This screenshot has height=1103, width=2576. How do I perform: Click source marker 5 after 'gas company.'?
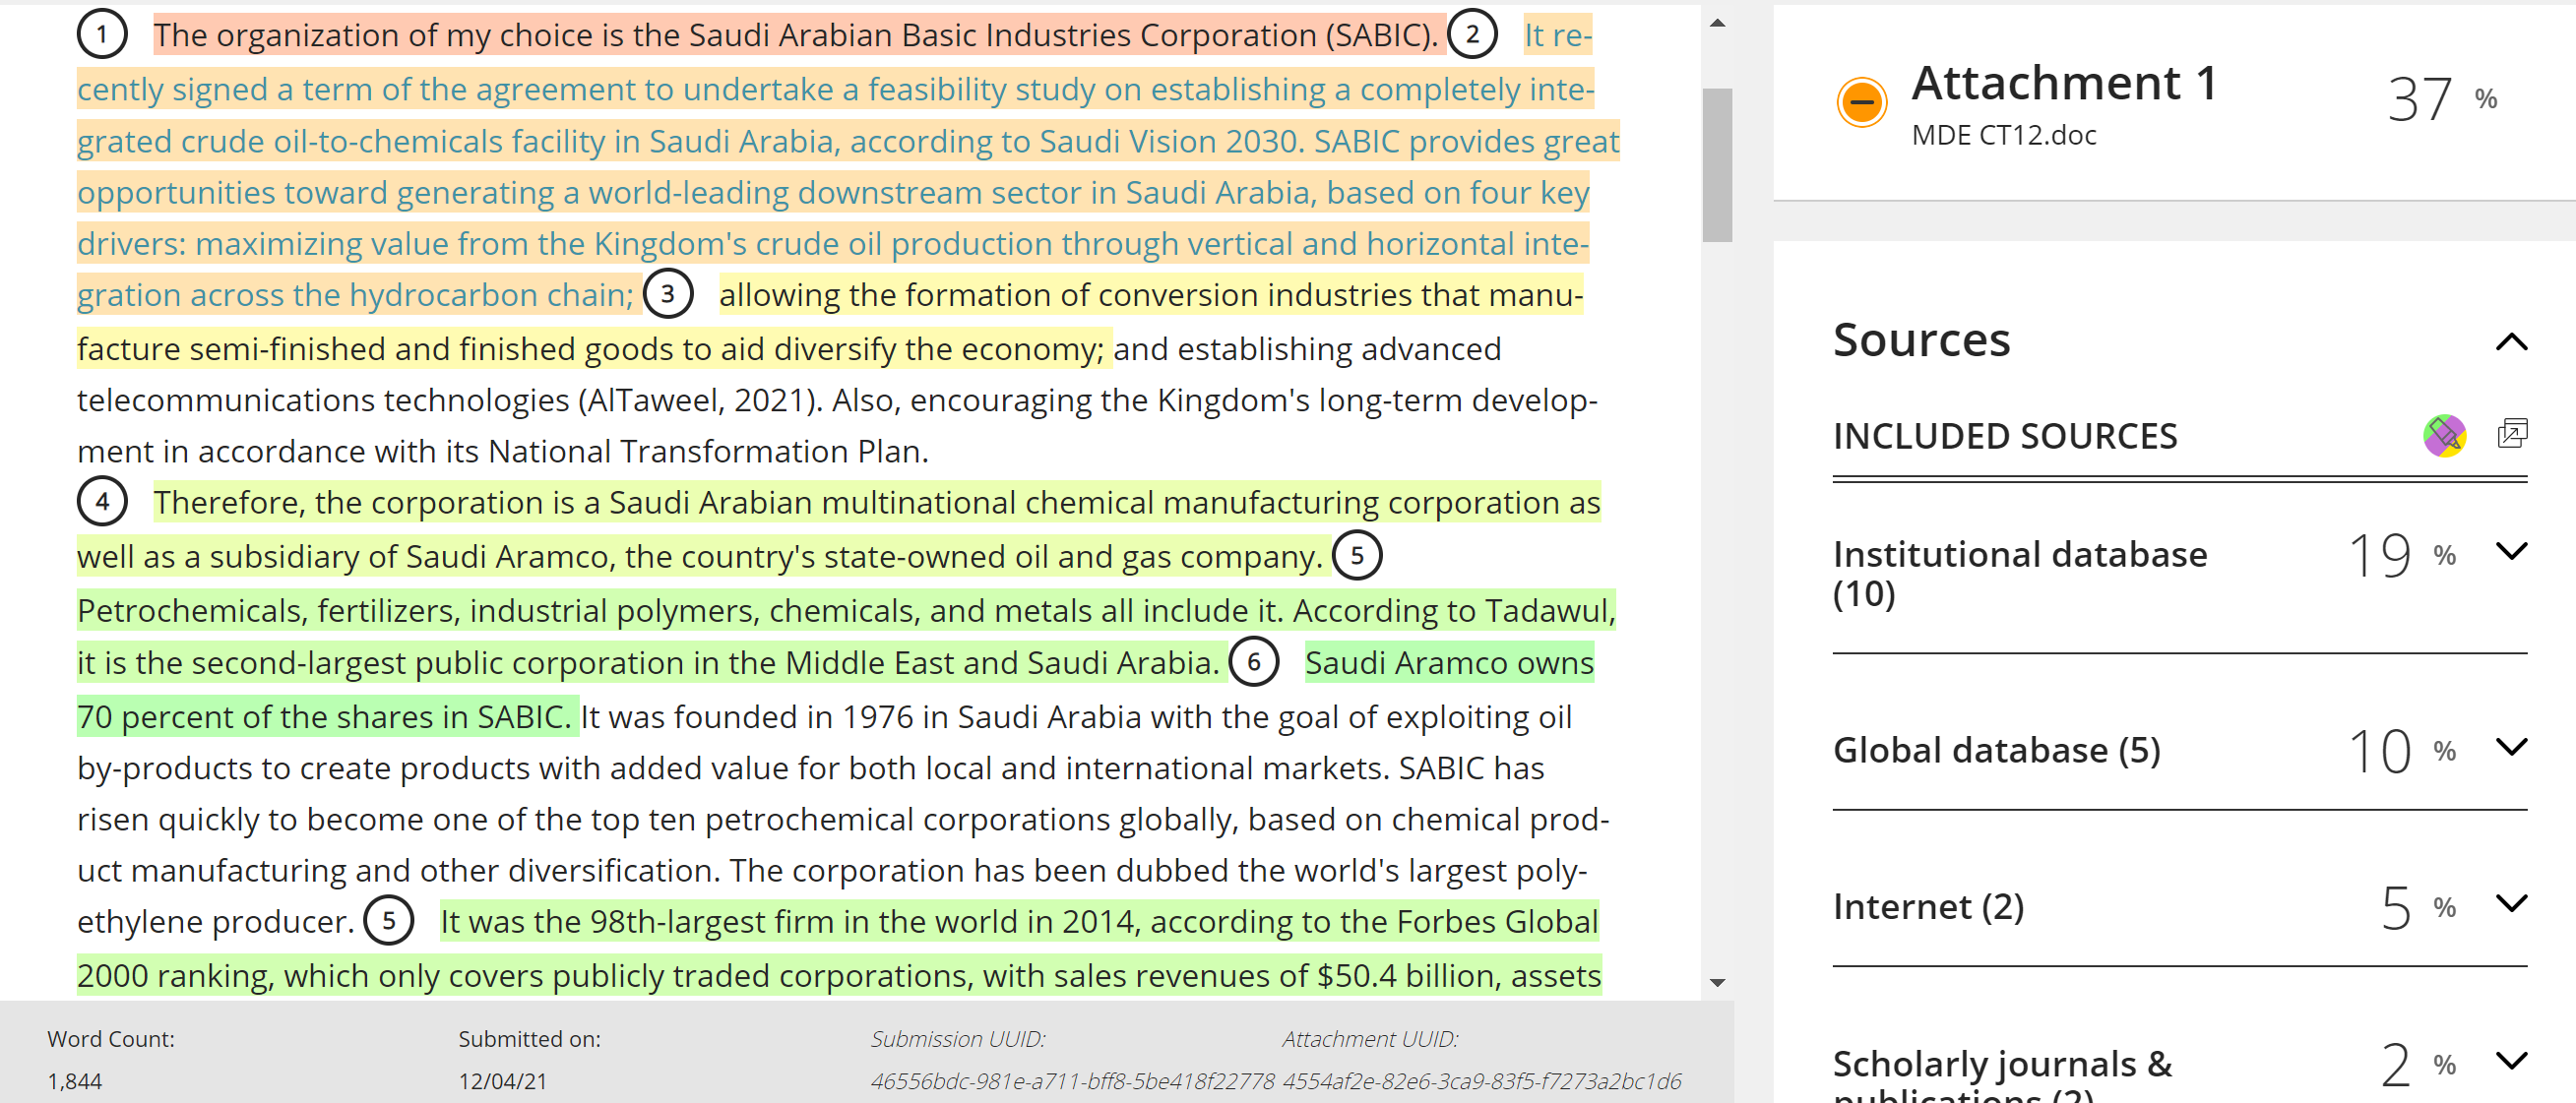point(1357,555)
